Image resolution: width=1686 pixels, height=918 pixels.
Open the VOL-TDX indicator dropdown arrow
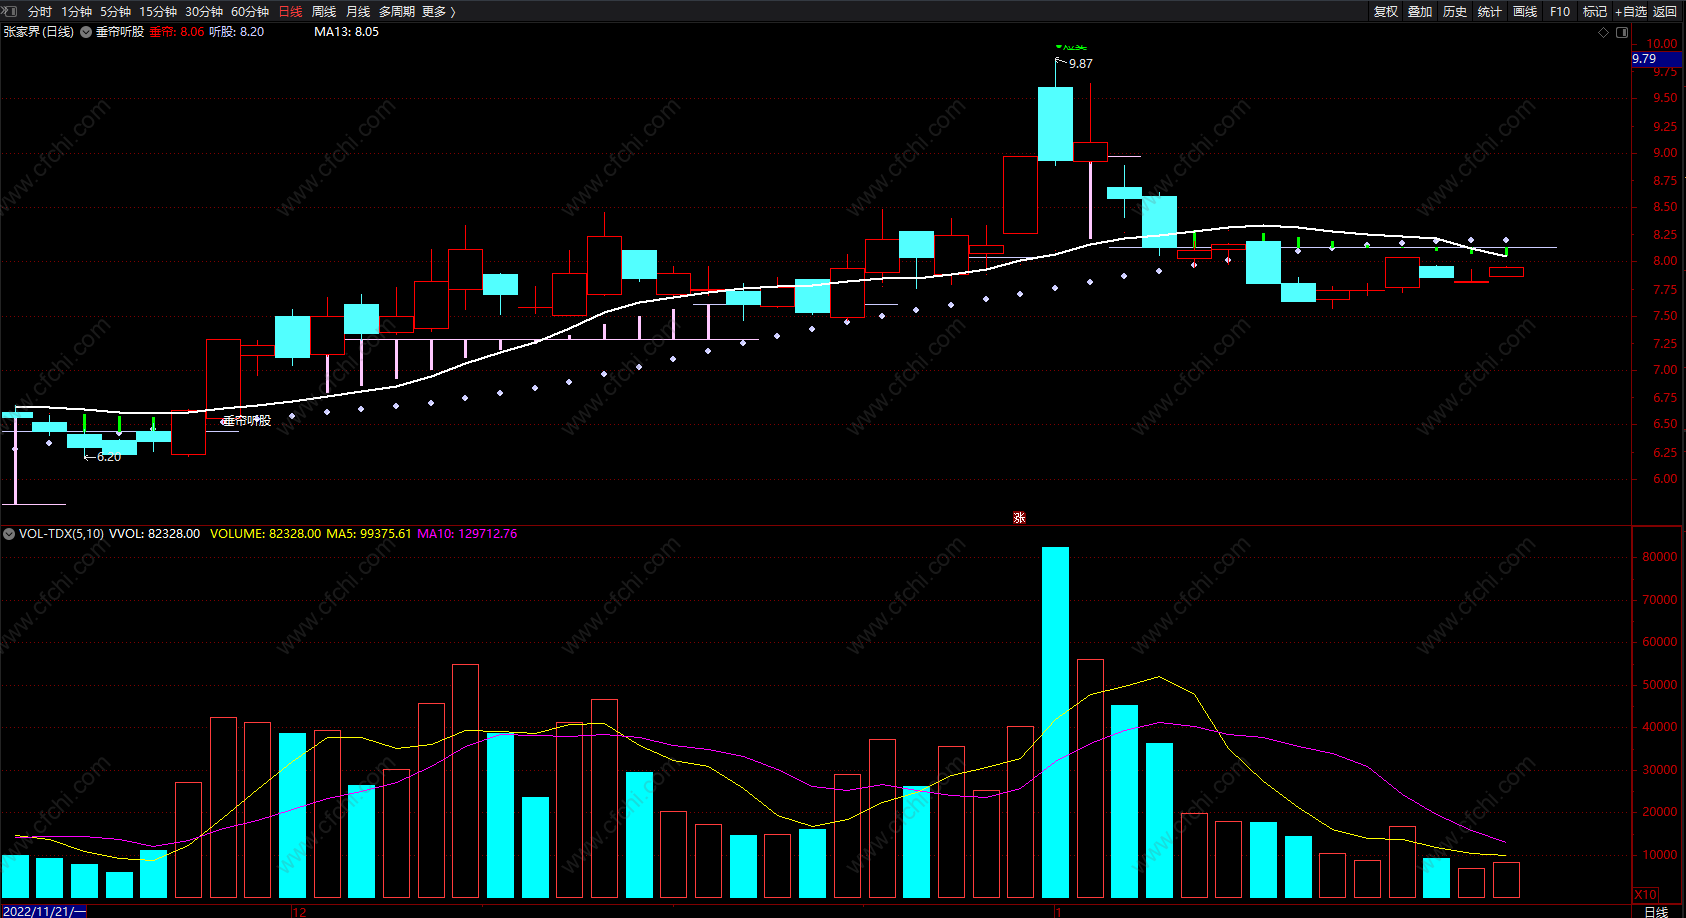click(x=9, y=534)
